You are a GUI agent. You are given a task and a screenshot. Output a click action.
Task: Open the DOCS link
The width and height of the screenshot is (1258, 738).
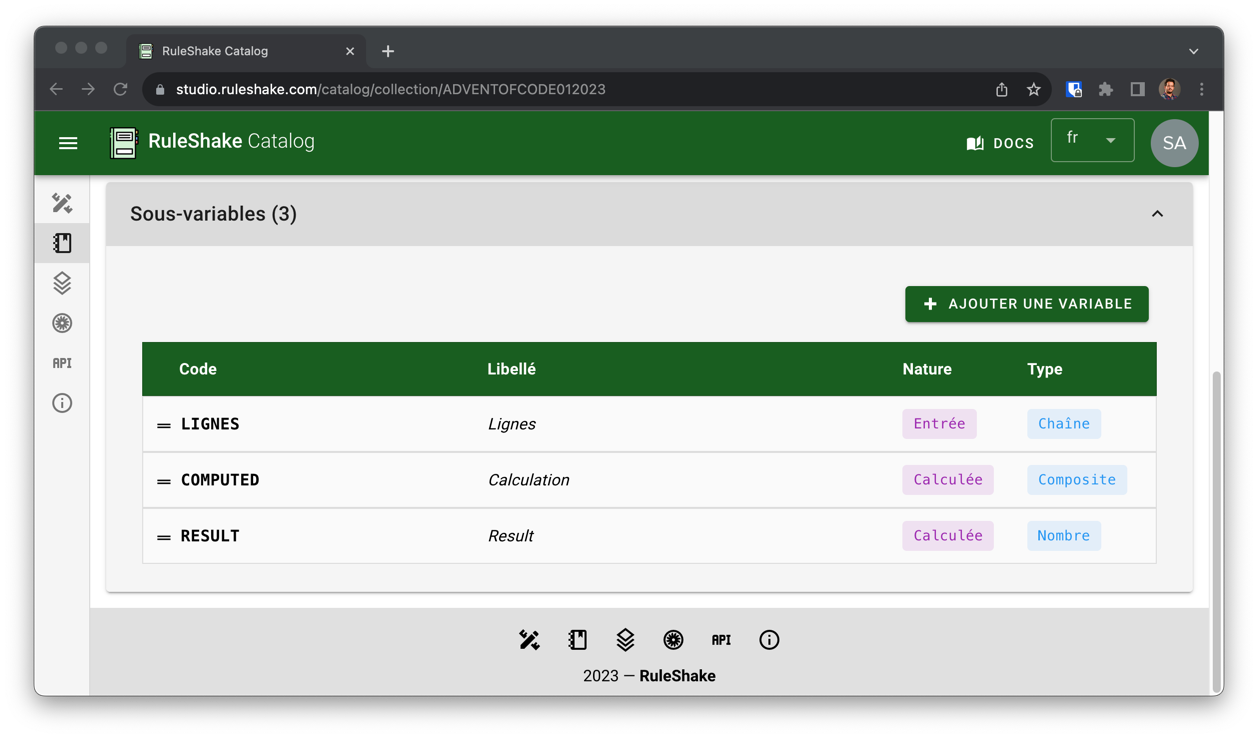(1000, 143)
